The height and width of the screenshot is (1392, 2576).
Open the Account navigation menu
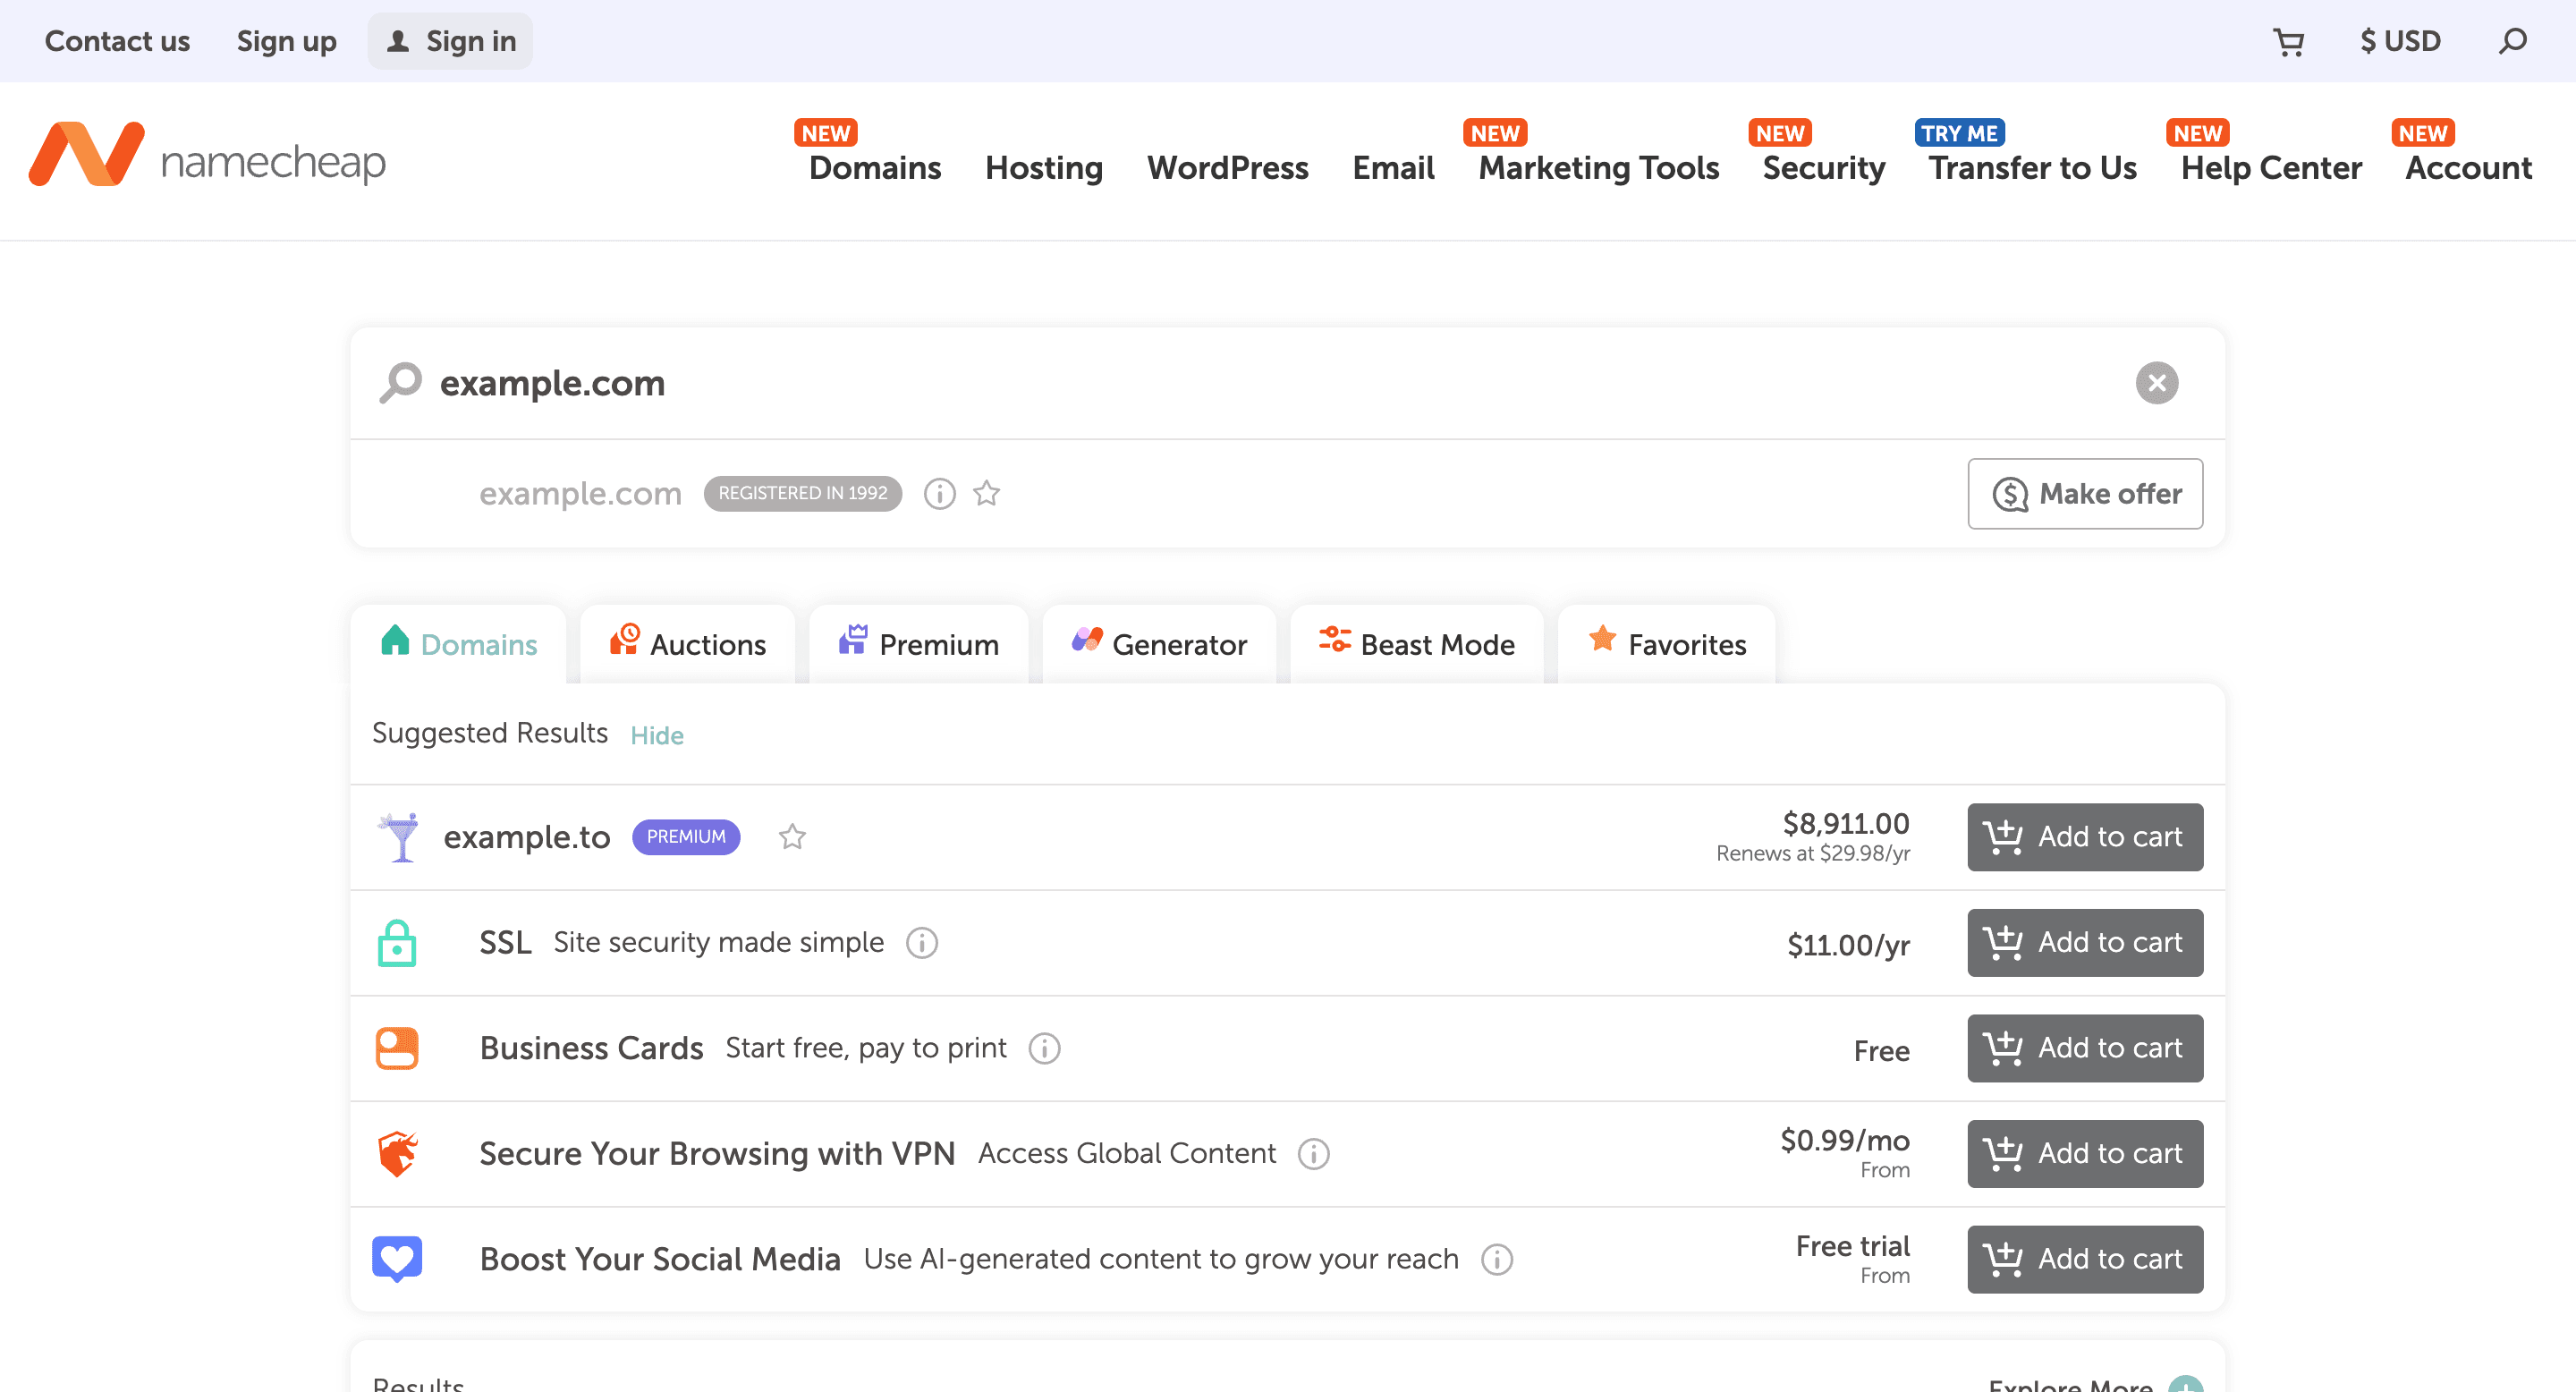(x=2468, y=168)
